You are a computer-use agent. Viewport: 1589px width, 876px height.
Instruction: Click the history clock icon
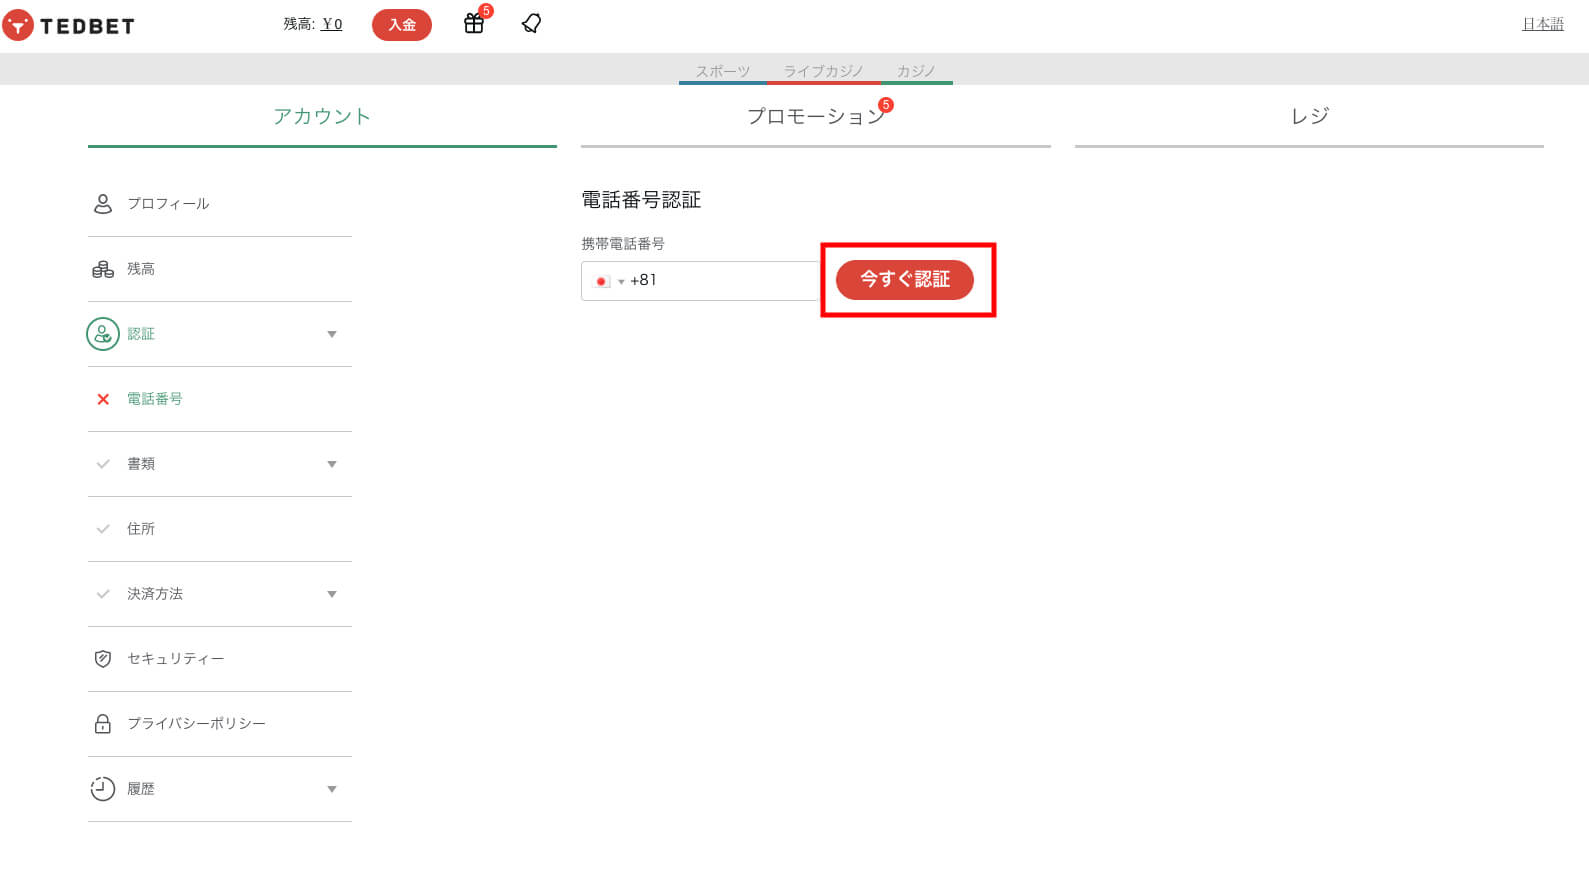click(103, 789)
